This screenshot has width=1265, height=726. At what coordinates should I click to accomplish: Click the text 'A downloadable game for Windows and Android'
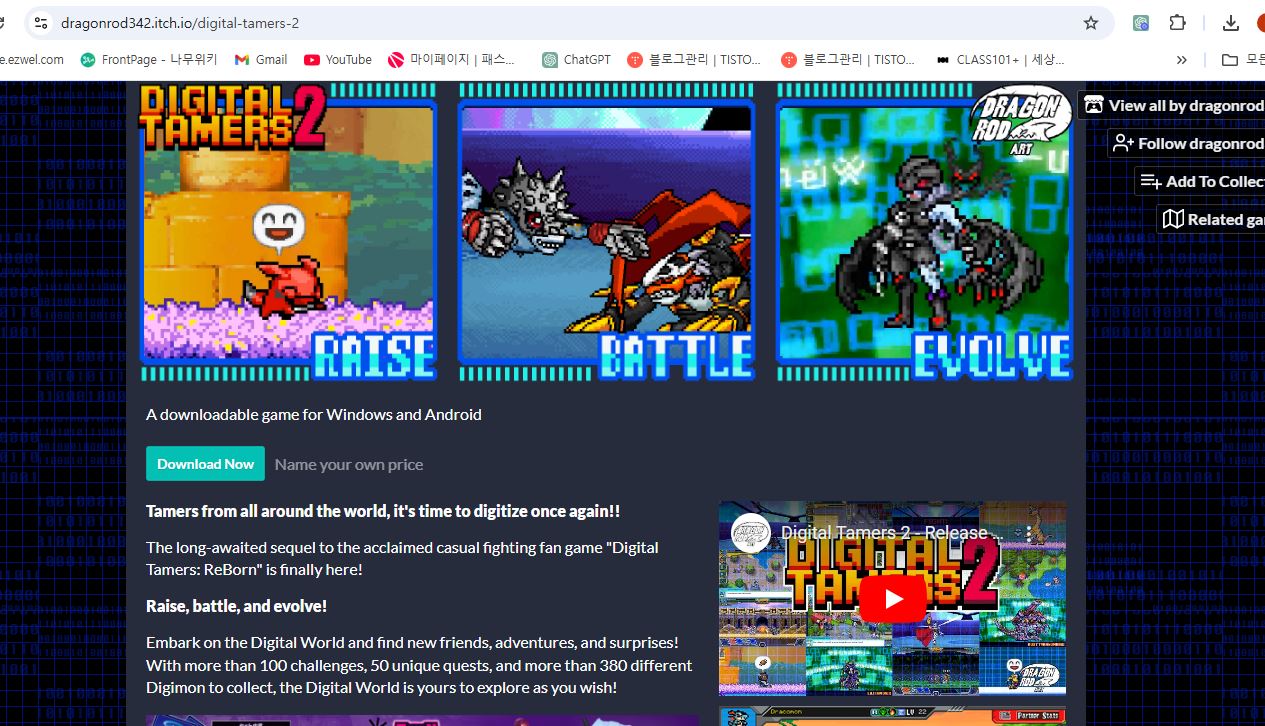click(314, 414)
